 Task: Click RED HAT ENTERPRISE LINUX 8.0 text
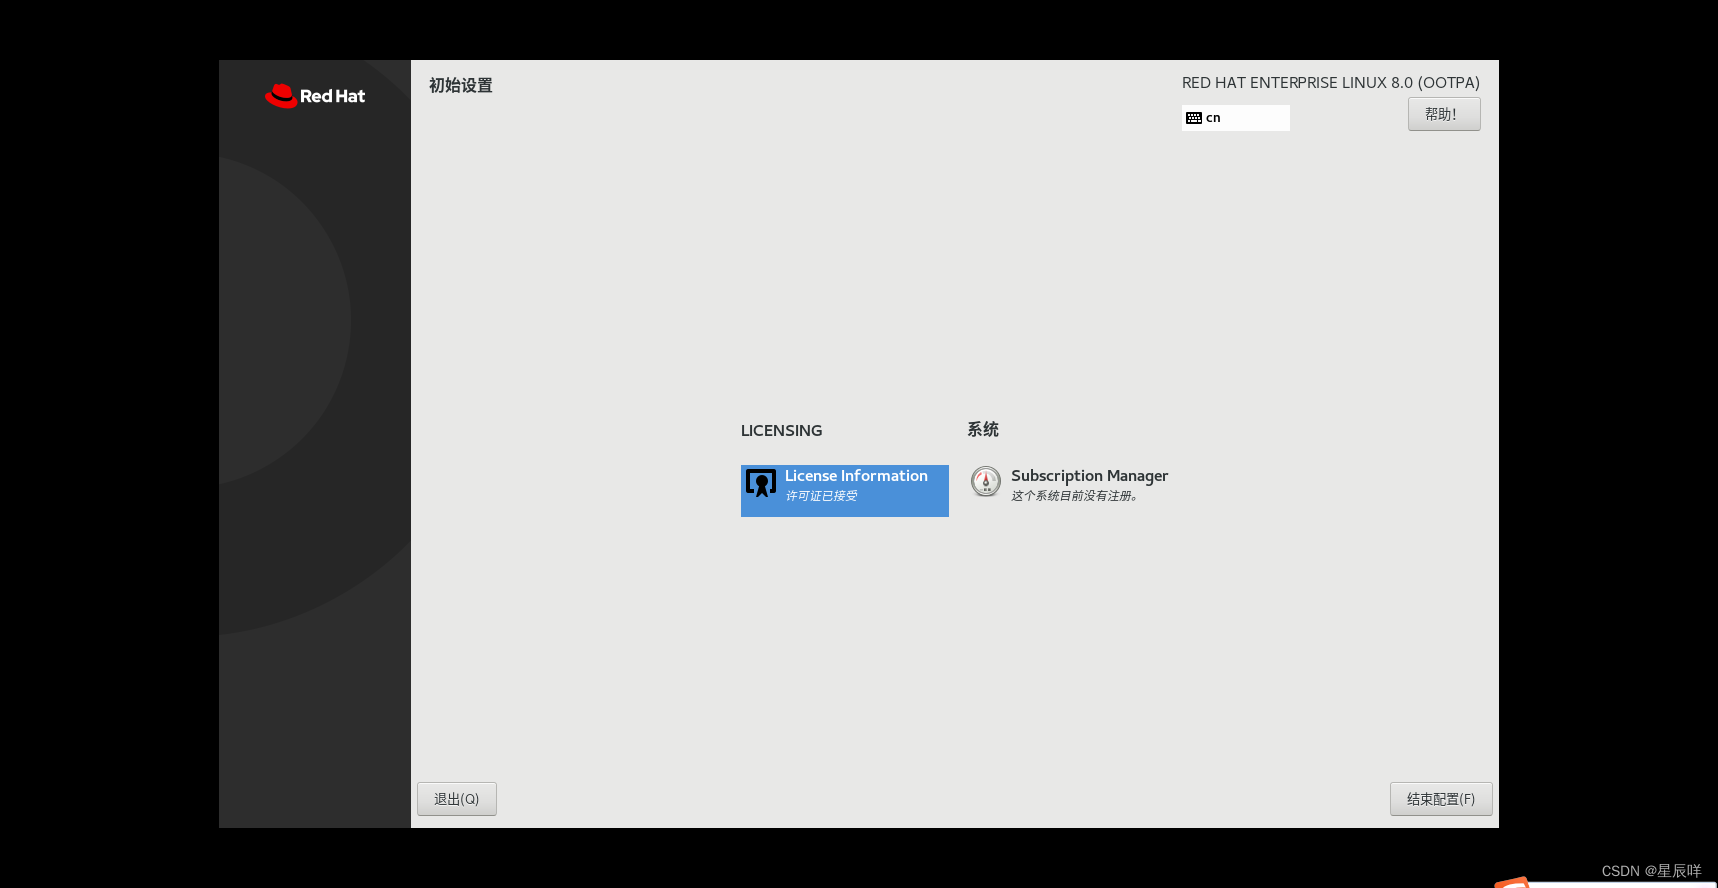tap(1331, 83)
